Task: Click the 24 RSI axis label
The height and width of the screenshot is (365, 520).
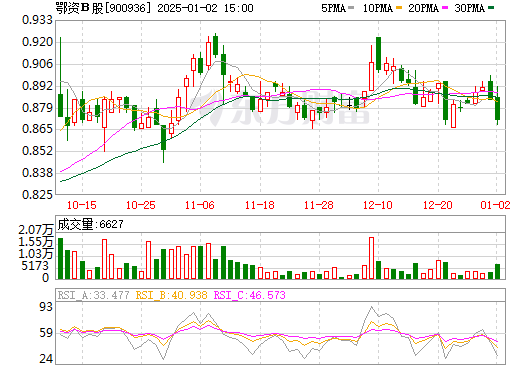Action: (46, 359)
